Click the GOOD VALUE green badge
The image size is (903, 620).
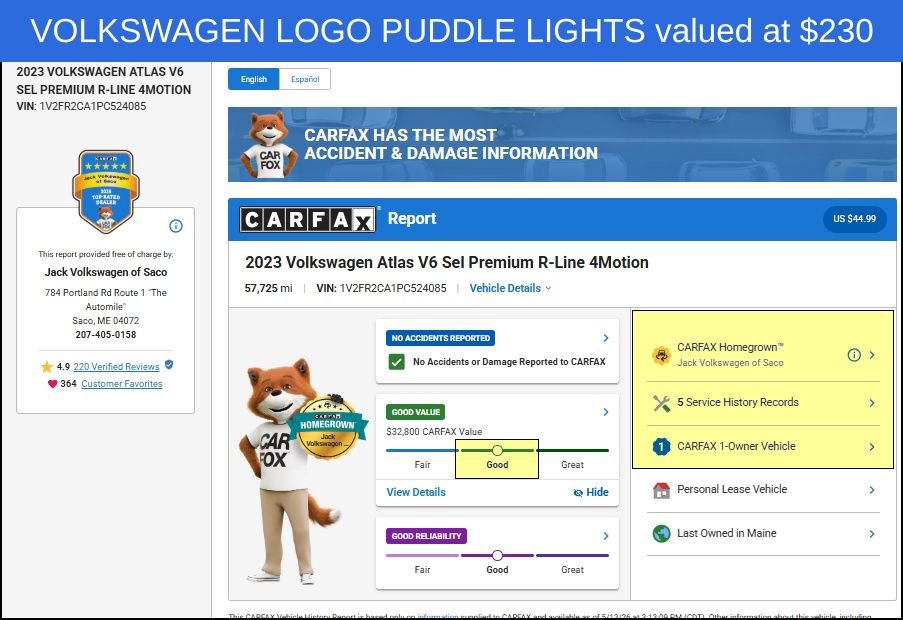click(416, 412)
